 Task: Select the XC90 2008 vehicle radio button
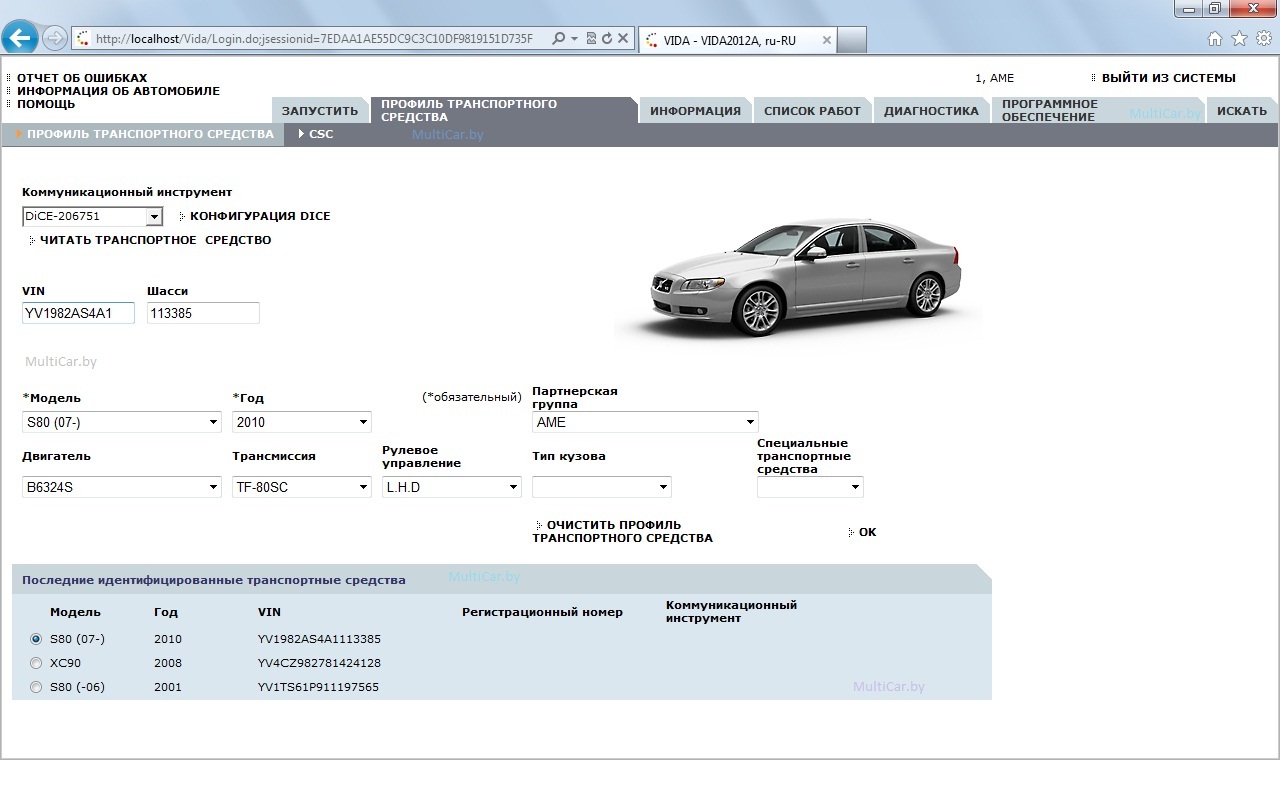click(36, 662)
